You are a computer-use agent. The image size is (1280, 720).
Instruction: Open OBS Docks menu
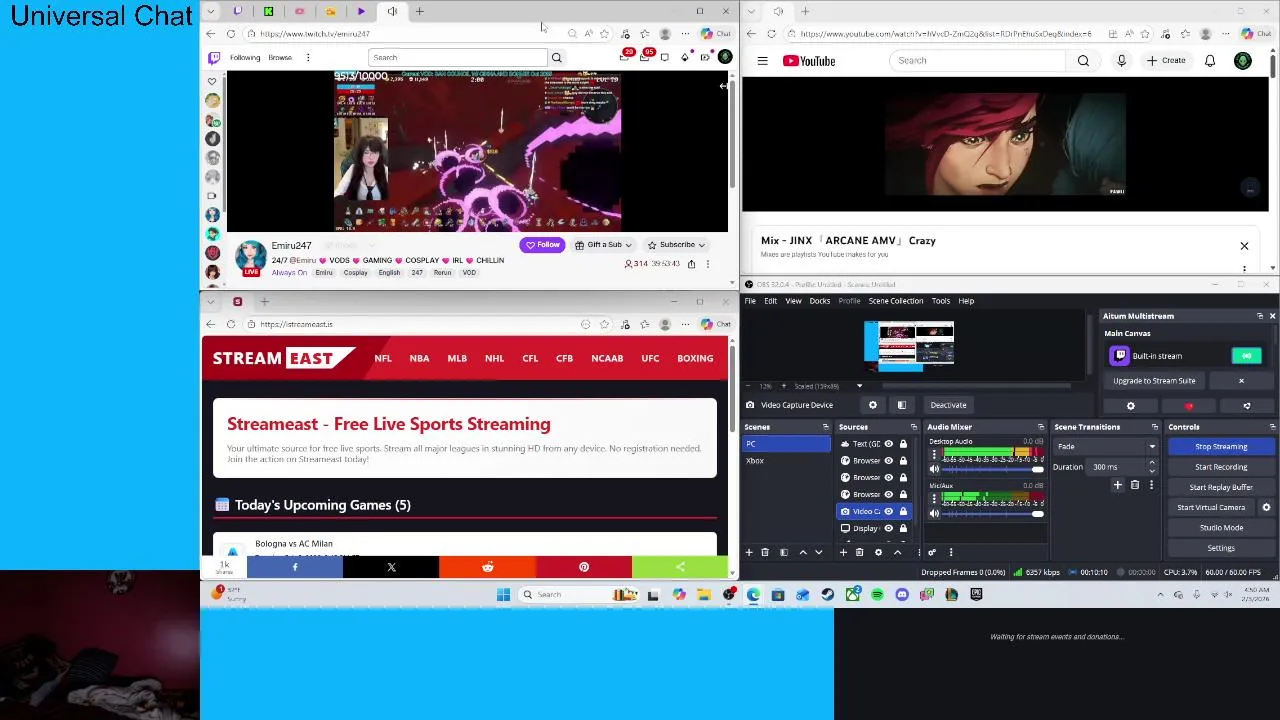pos(819,301)
